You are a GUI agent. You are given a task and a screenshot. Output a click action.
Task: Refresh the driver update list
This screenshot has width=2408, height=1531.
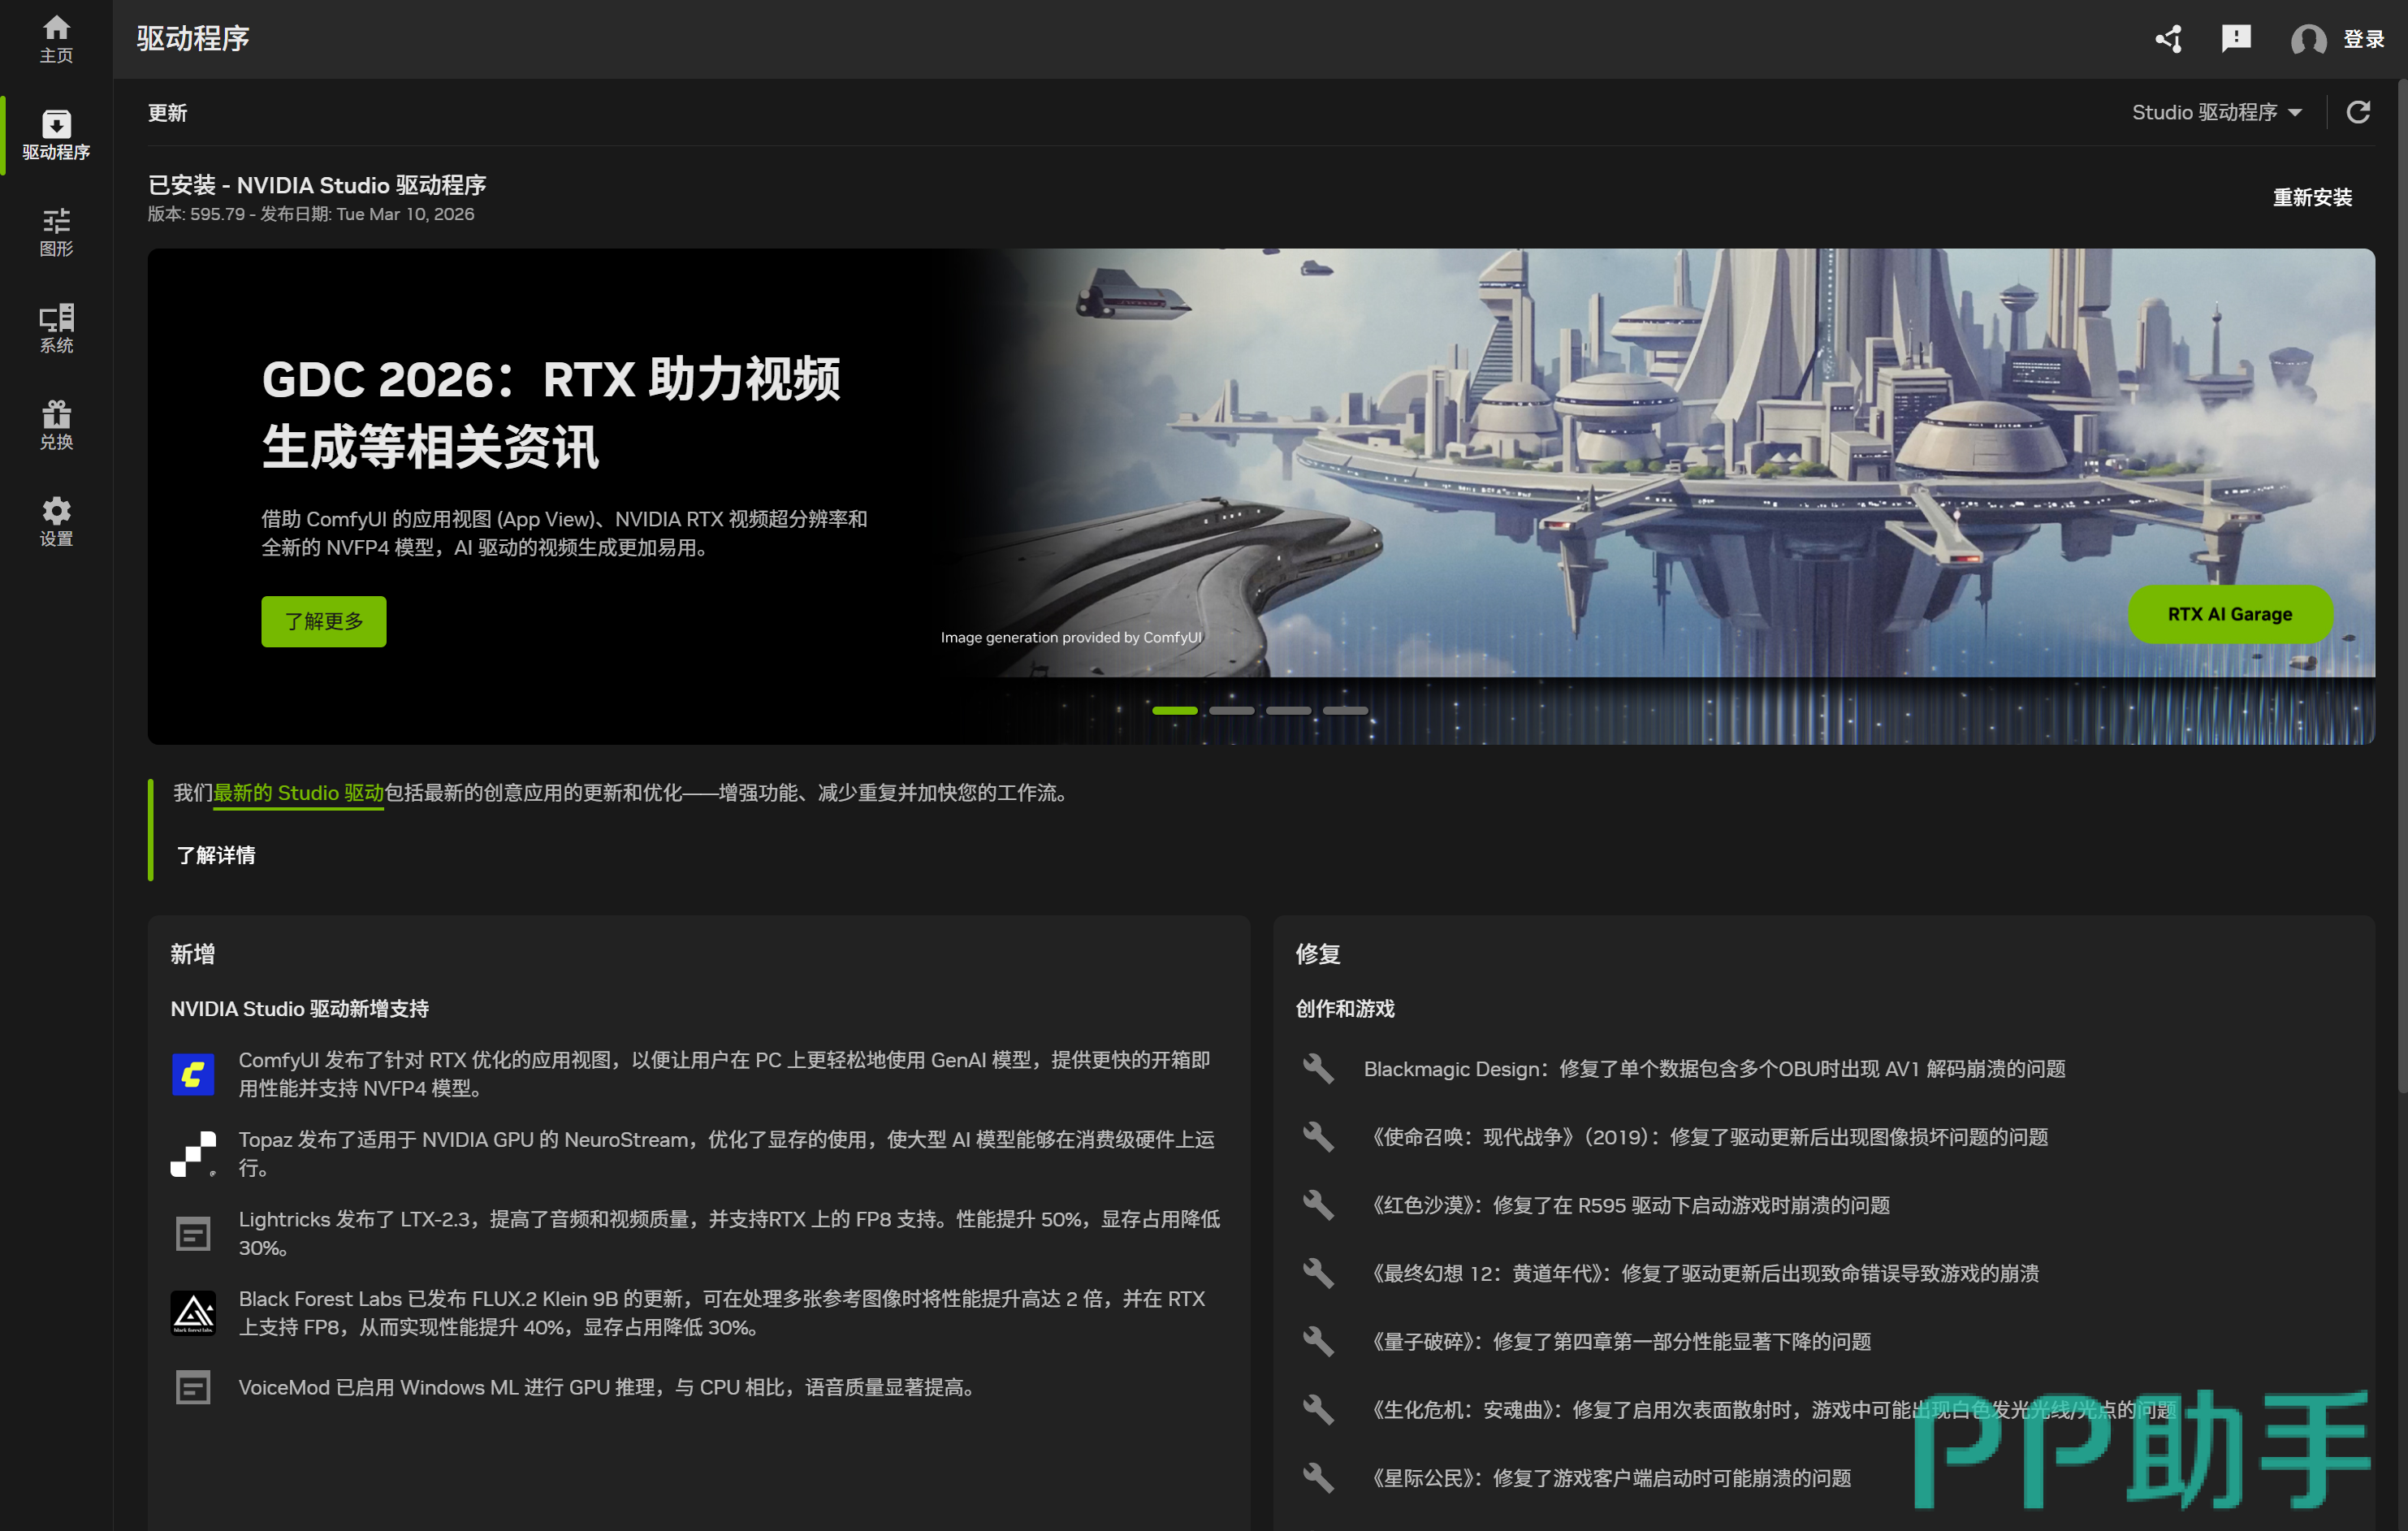2358,112
